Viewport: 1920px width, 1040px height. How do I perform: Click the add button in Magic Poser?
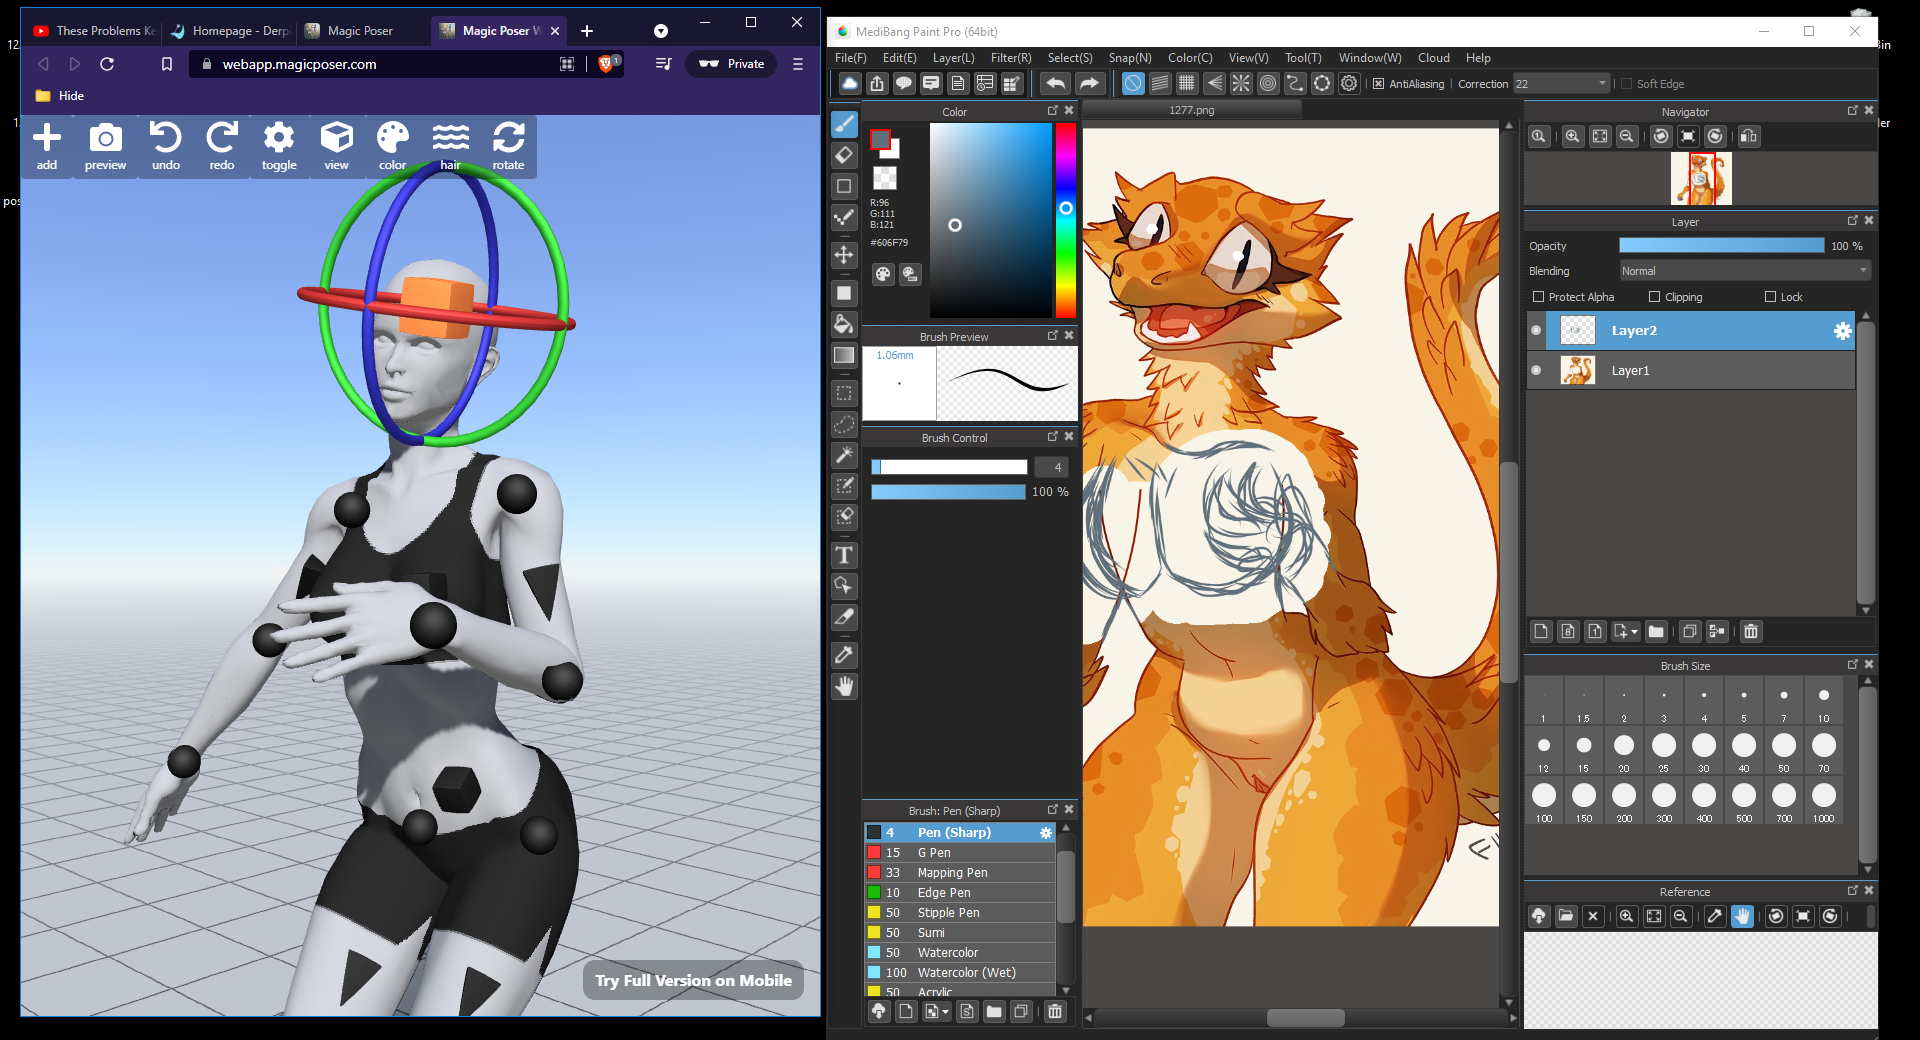pos(47,146)
